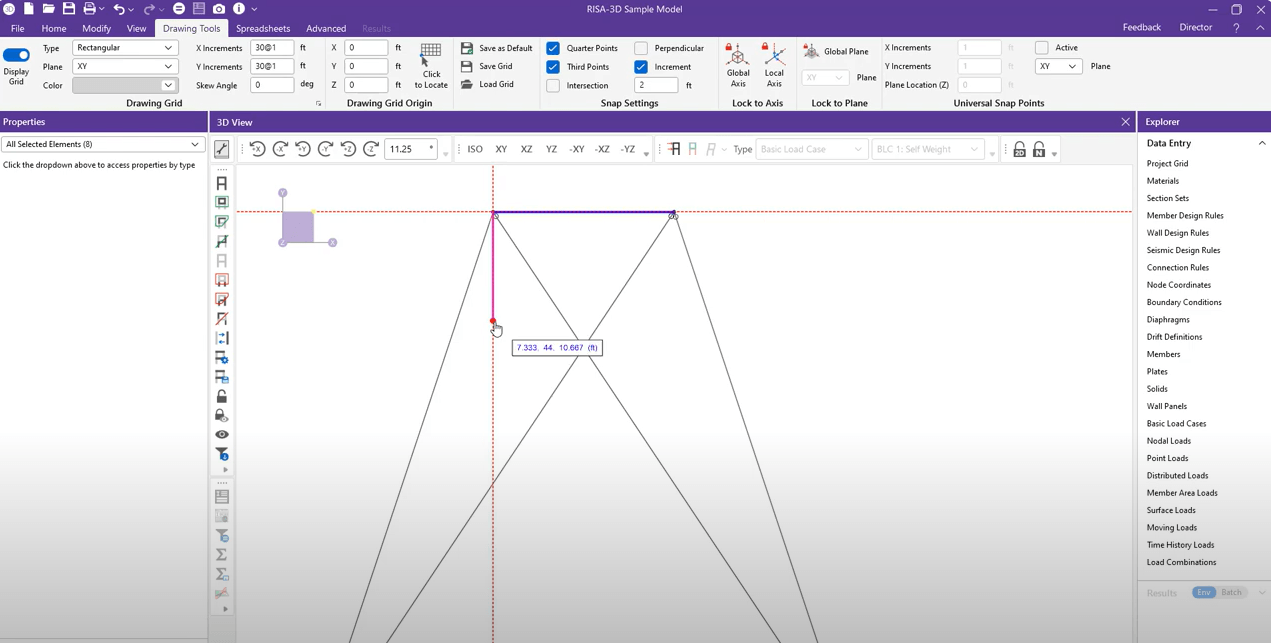This screenshot has height=643, width=1271.
Task: Switch to the Spreadsheets ribbon tab
Action: click(263, 28)
